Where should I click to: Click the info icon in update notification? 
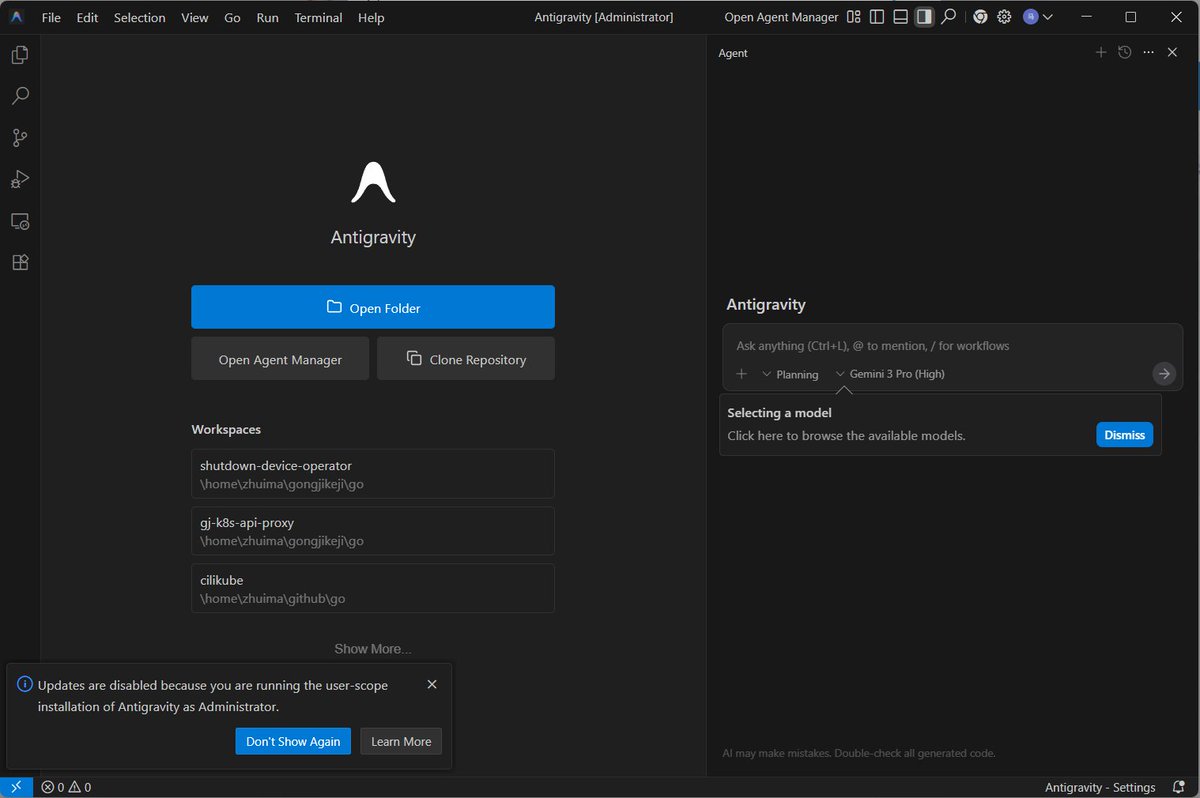25,685
